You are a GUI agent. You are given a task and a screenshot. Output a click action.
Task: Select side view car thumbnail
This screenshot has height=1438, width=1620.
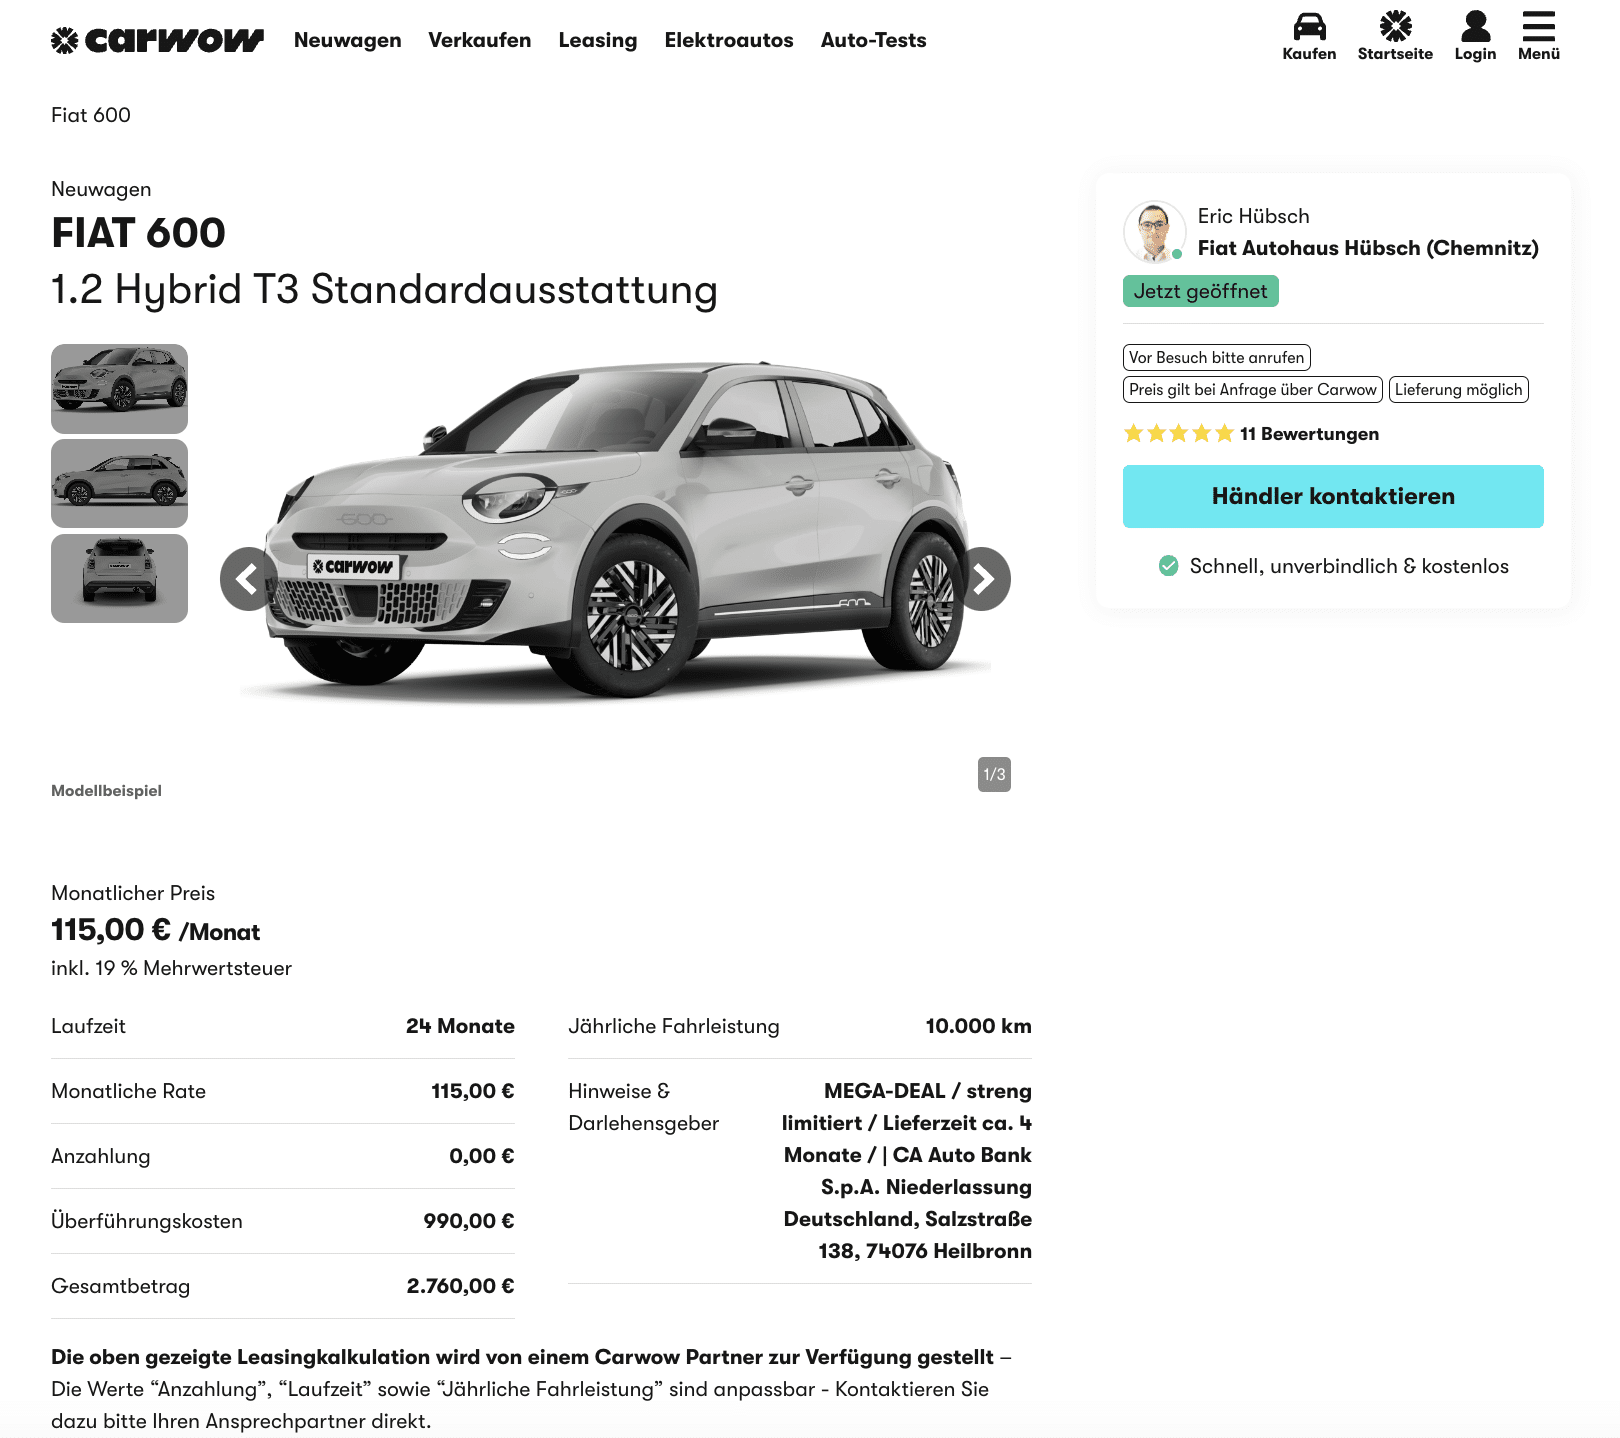click(119, 483)
